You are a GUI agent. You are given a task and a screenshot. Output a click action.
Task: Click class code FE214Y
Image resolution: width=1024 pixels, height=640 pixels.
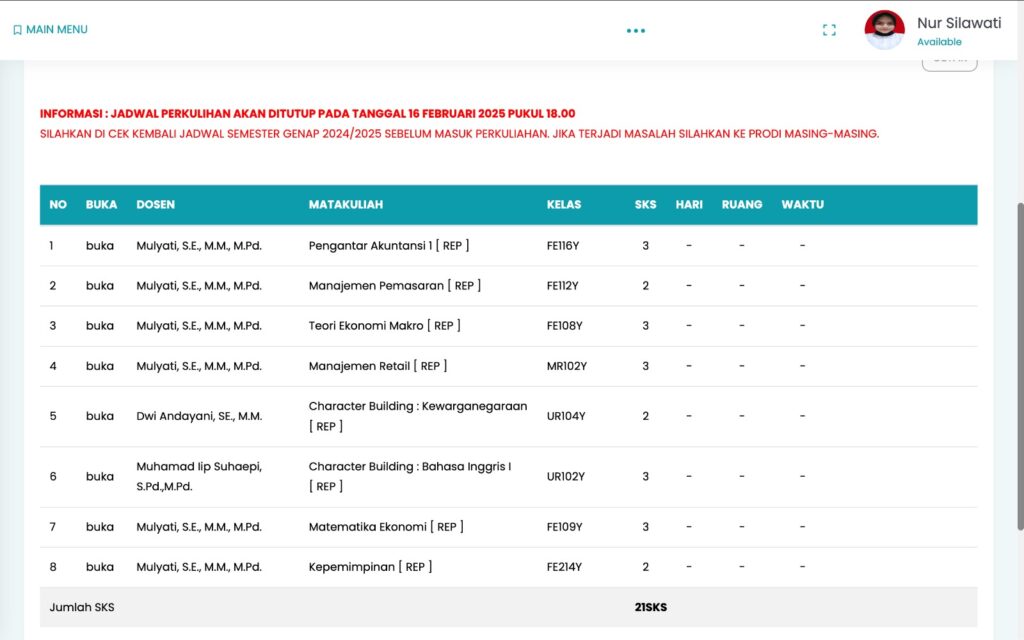564,567
